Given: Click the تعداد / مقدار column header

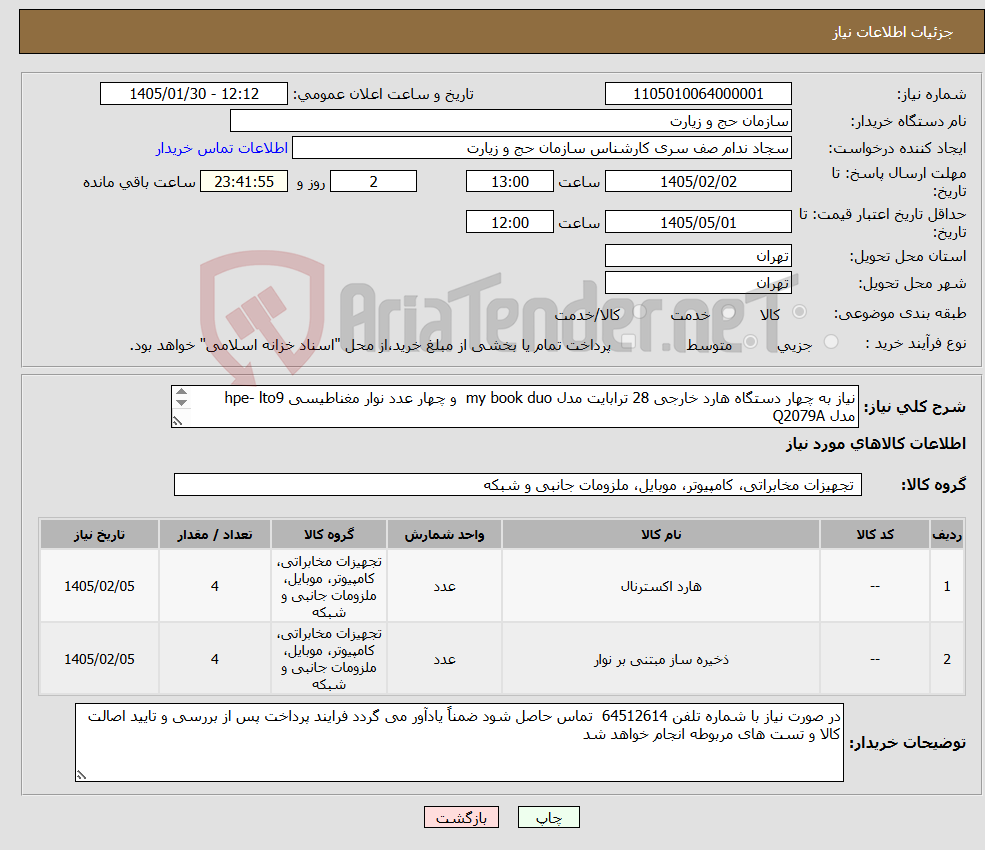Looking at the screenshot, I should coord(215,534).
